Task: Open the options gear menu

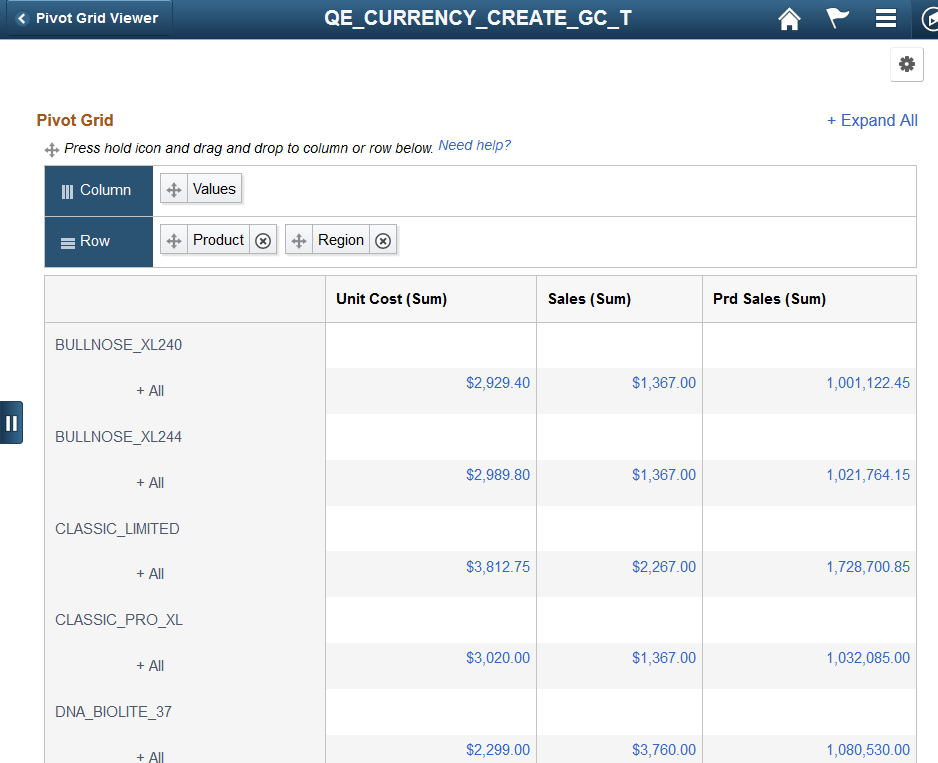Action: 907,64
